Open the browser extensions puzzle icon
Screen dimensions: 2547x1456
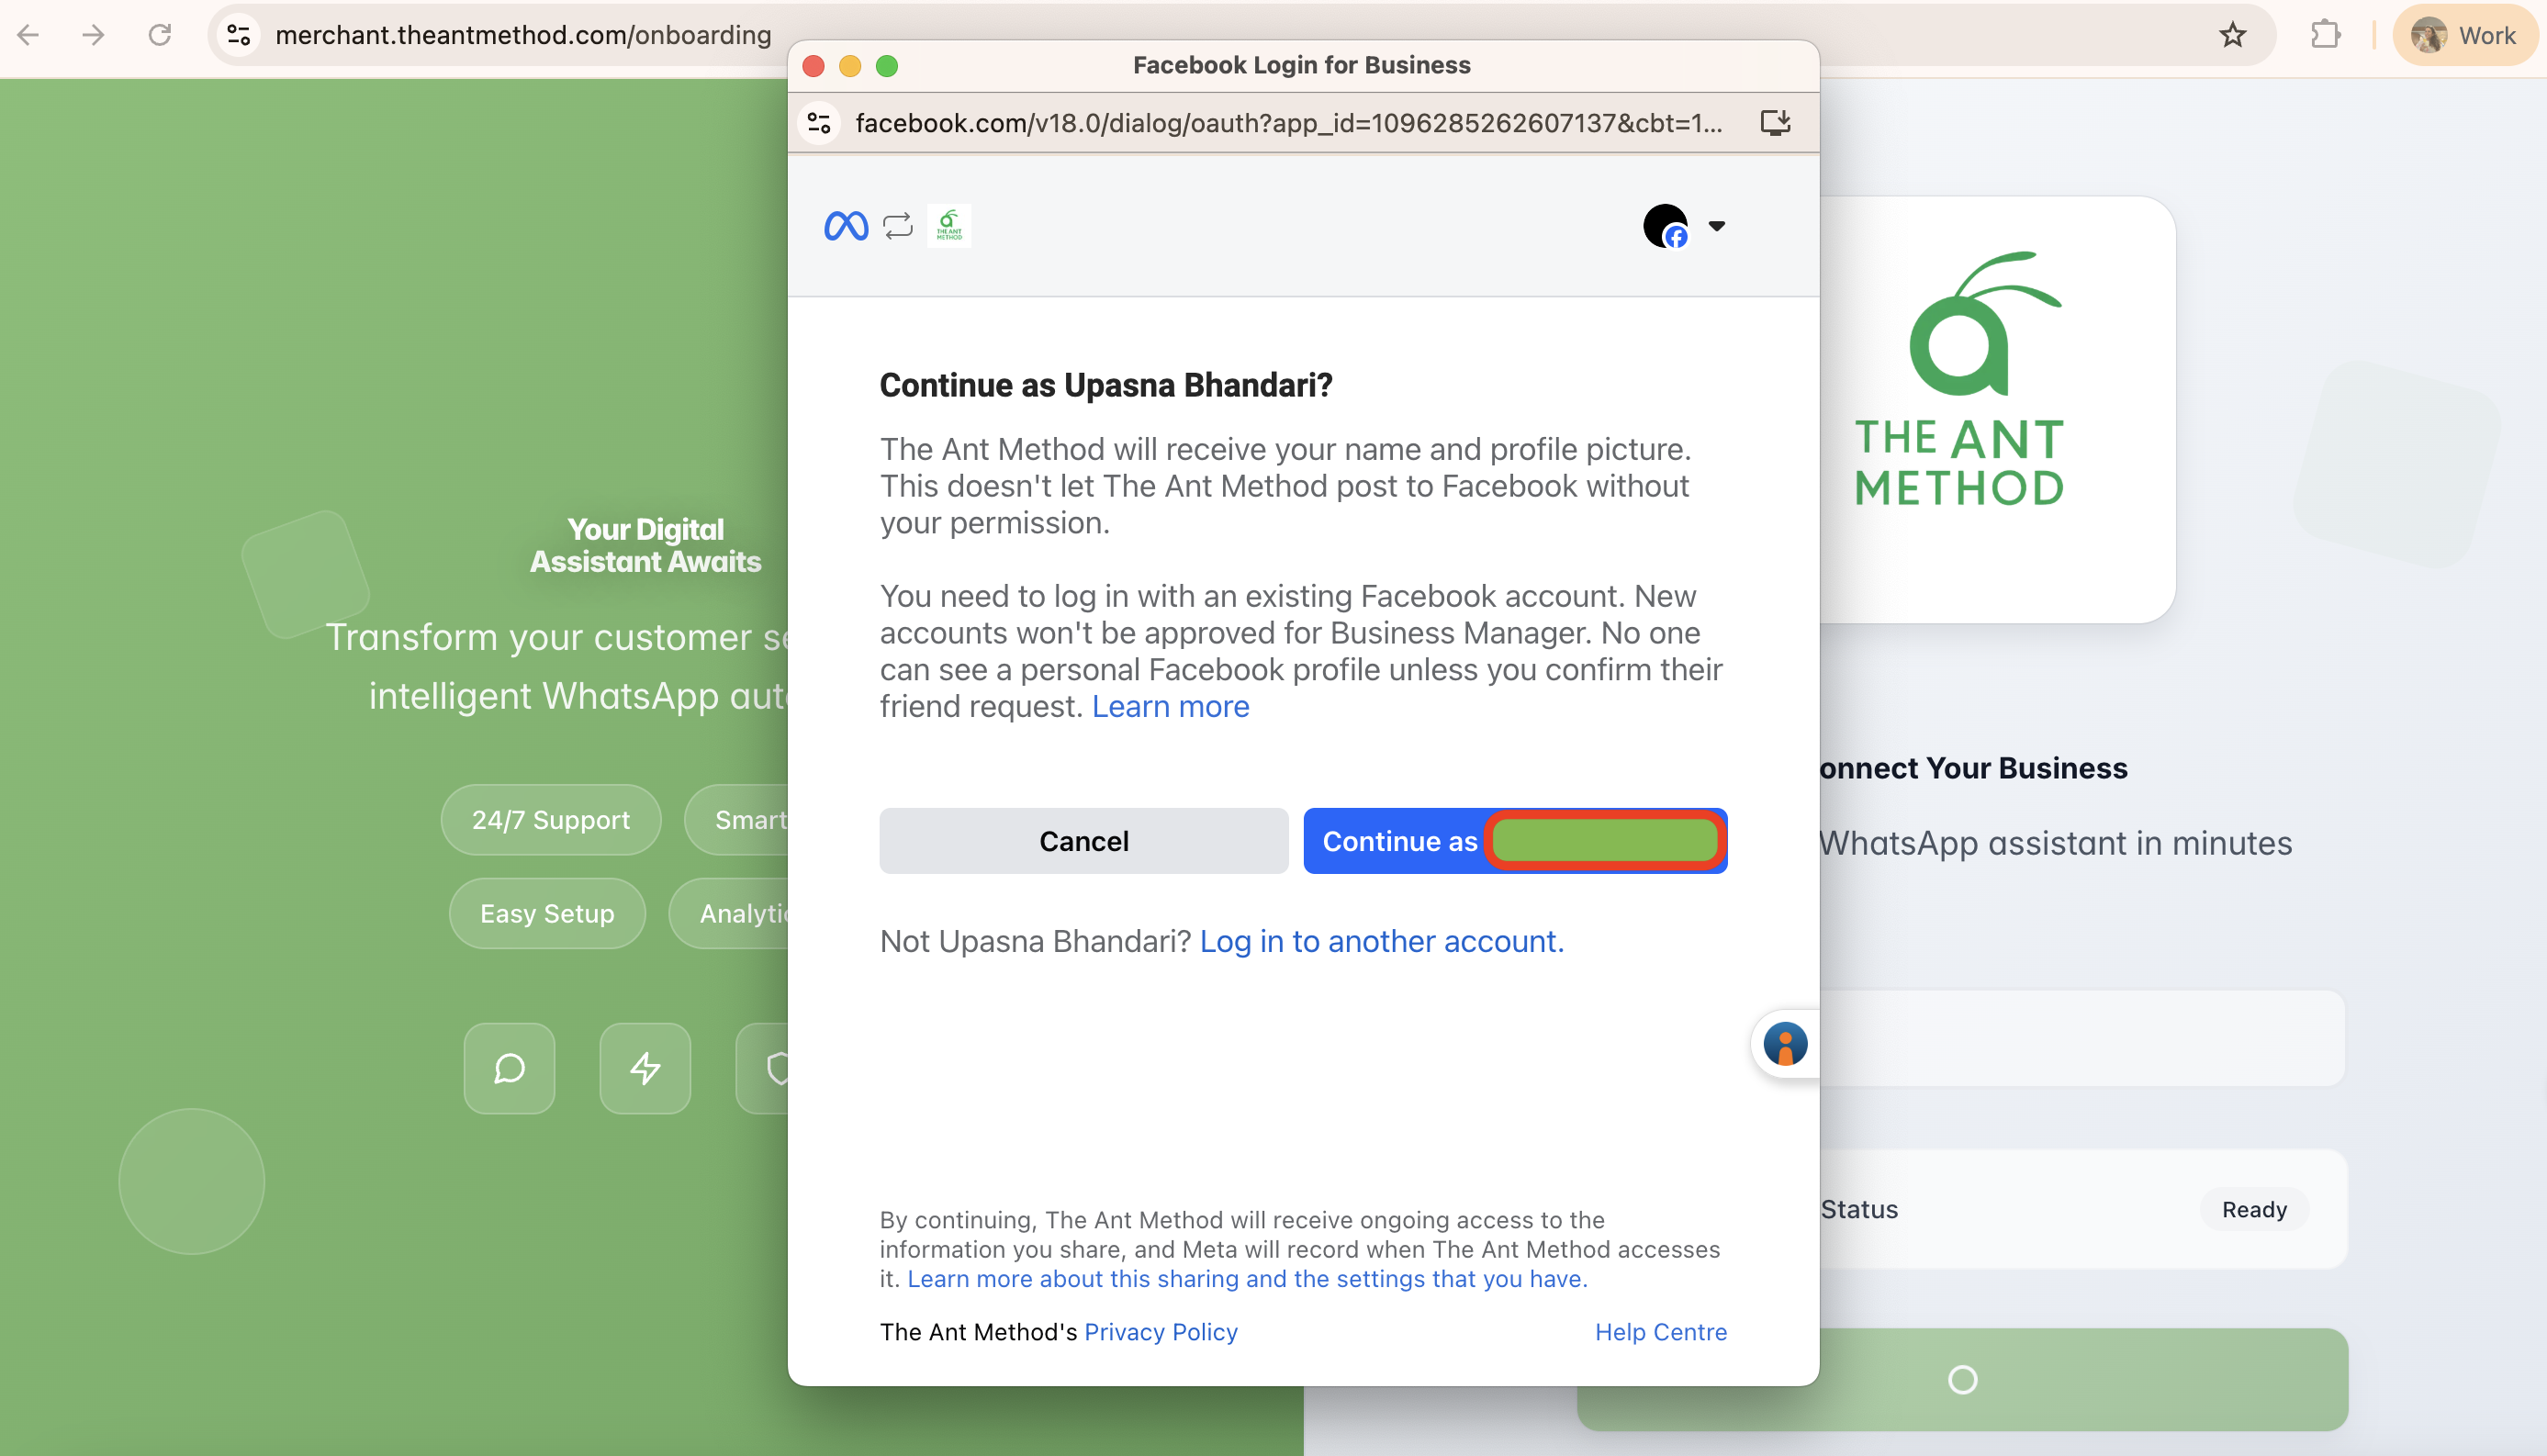click(x=2325, y=36)
